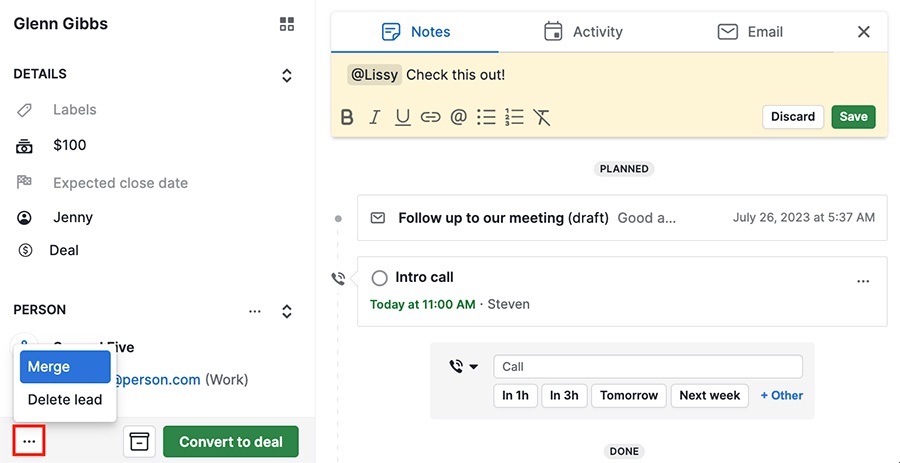This screenshot has height=463, width=900.
Task: Save the note
Action: pos(854,116)
